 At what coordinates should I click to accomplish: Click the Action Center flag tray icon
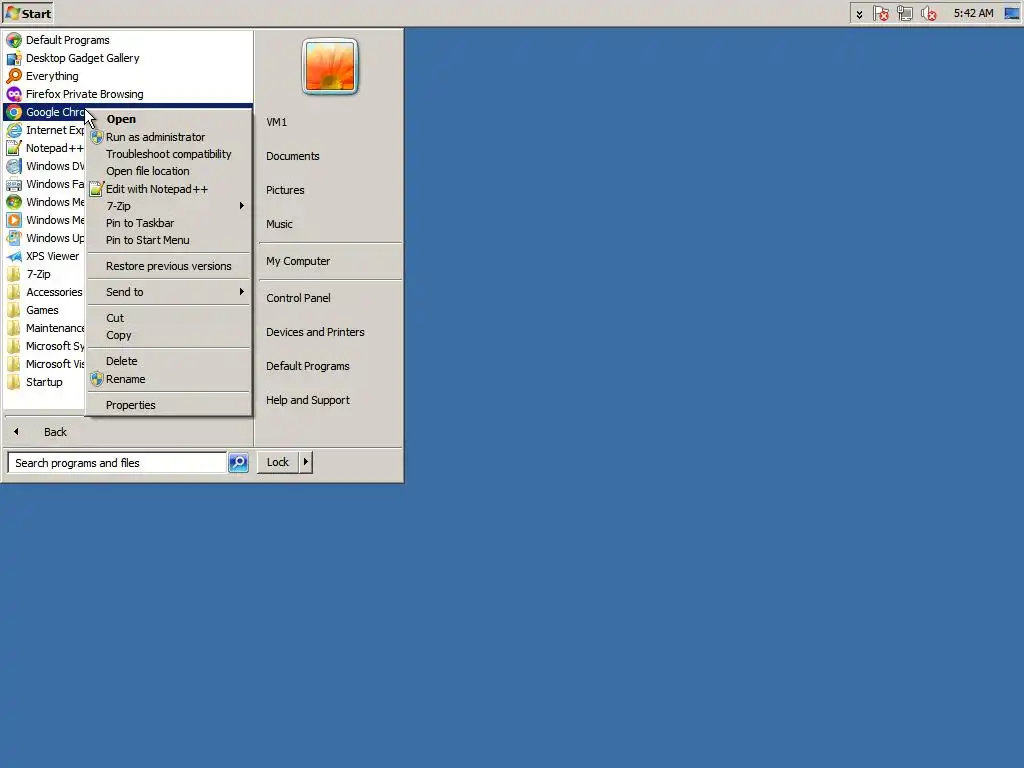[x=881, y=13]
